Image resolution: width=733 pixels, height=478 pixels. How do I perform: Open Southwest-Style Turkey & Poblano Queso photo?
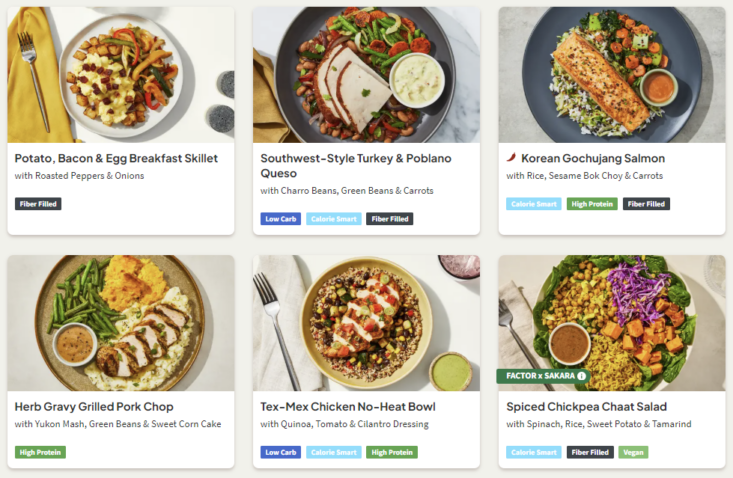pos(366,75)
